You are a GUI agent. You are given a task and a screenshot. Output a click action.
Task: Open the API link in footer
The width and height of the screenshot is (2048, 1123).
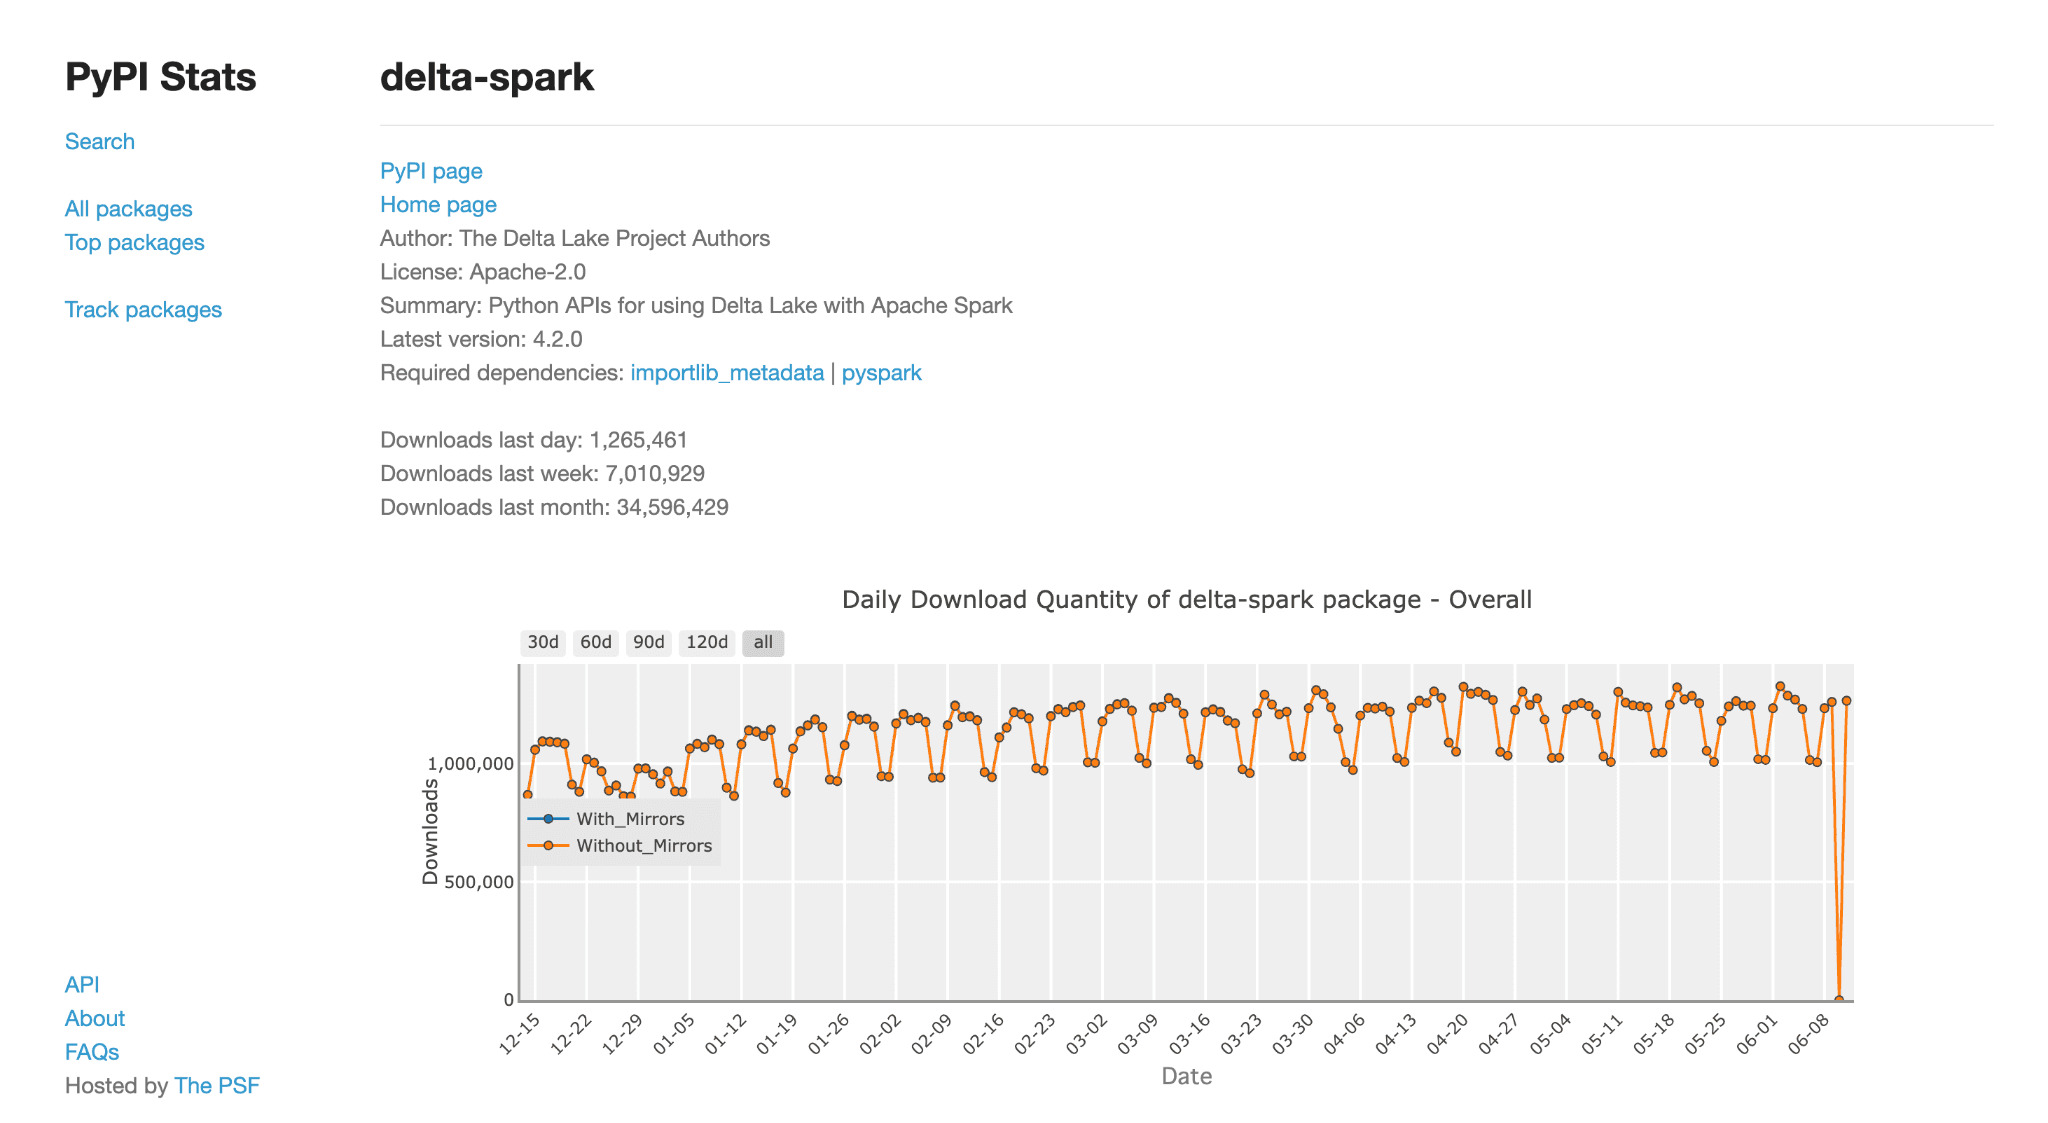tap(82, 985)
